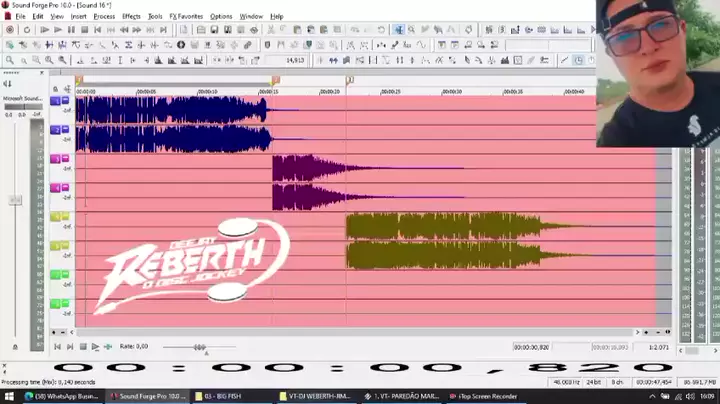Open the Tools menu
This screenshot has width=720, height=404.
[155, 16]
